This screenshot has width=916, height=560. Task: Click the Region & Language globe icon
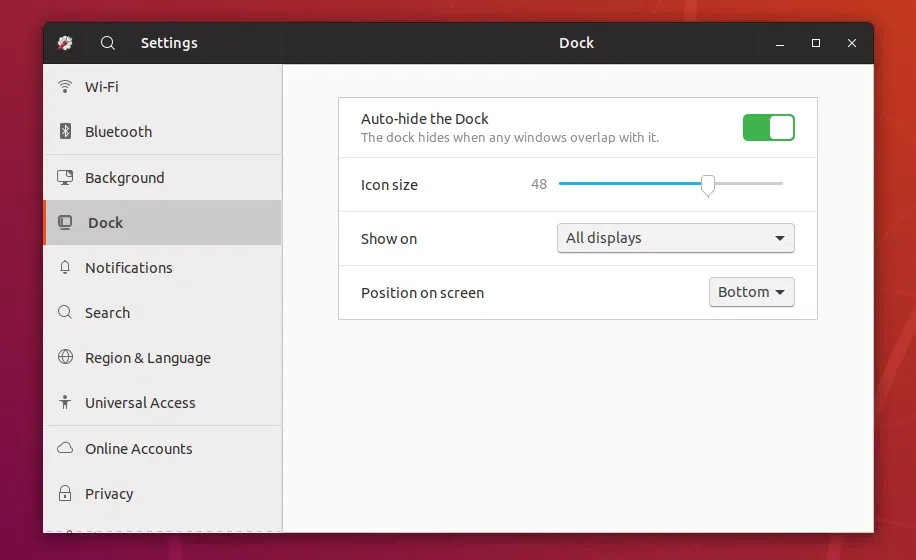[x=65, y=358]
